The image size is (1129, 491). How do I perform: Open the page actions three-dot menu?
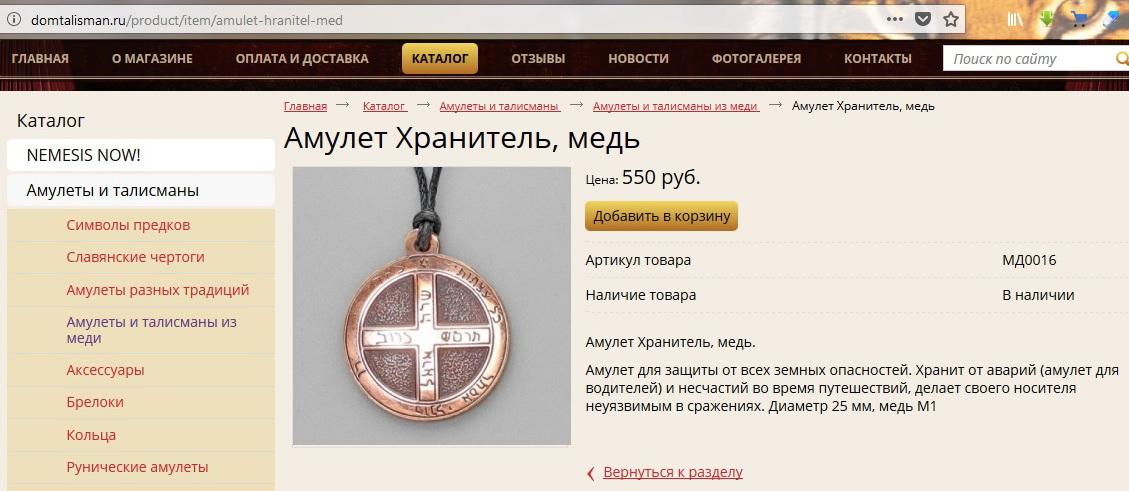tap(894, 19)
